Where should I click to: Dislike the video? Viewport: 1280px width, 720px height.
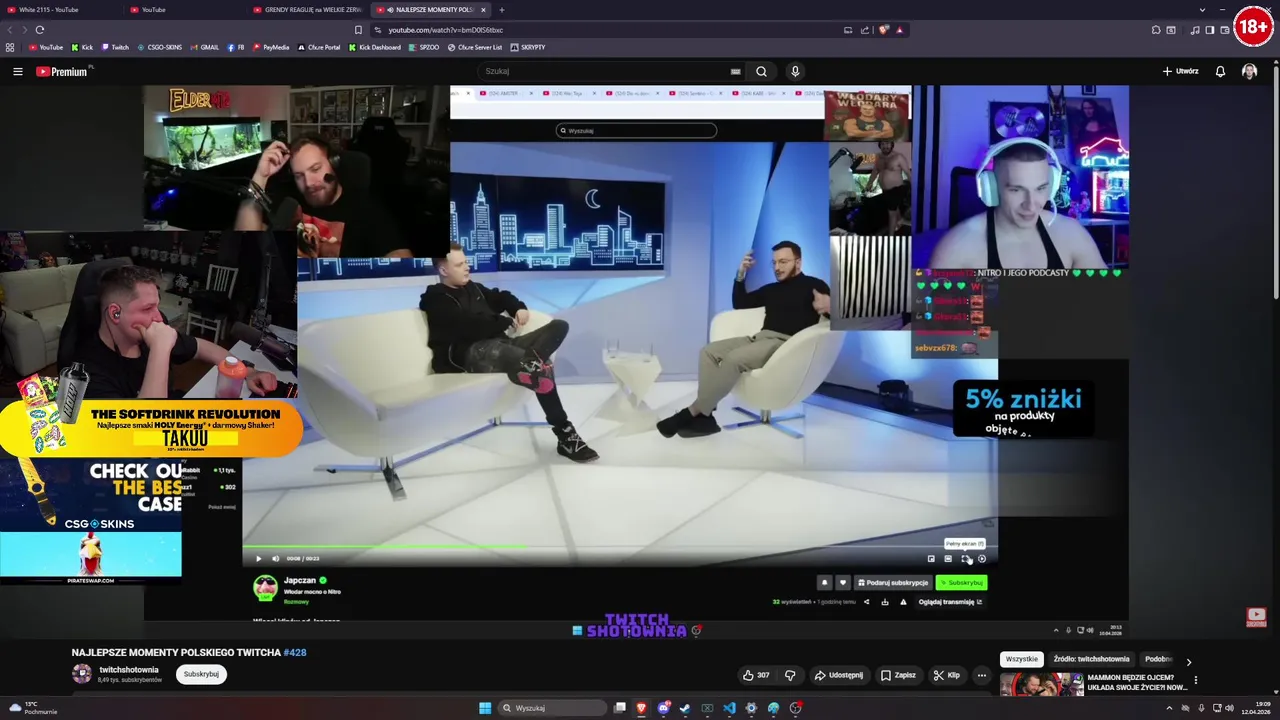(x=790, y=675)
